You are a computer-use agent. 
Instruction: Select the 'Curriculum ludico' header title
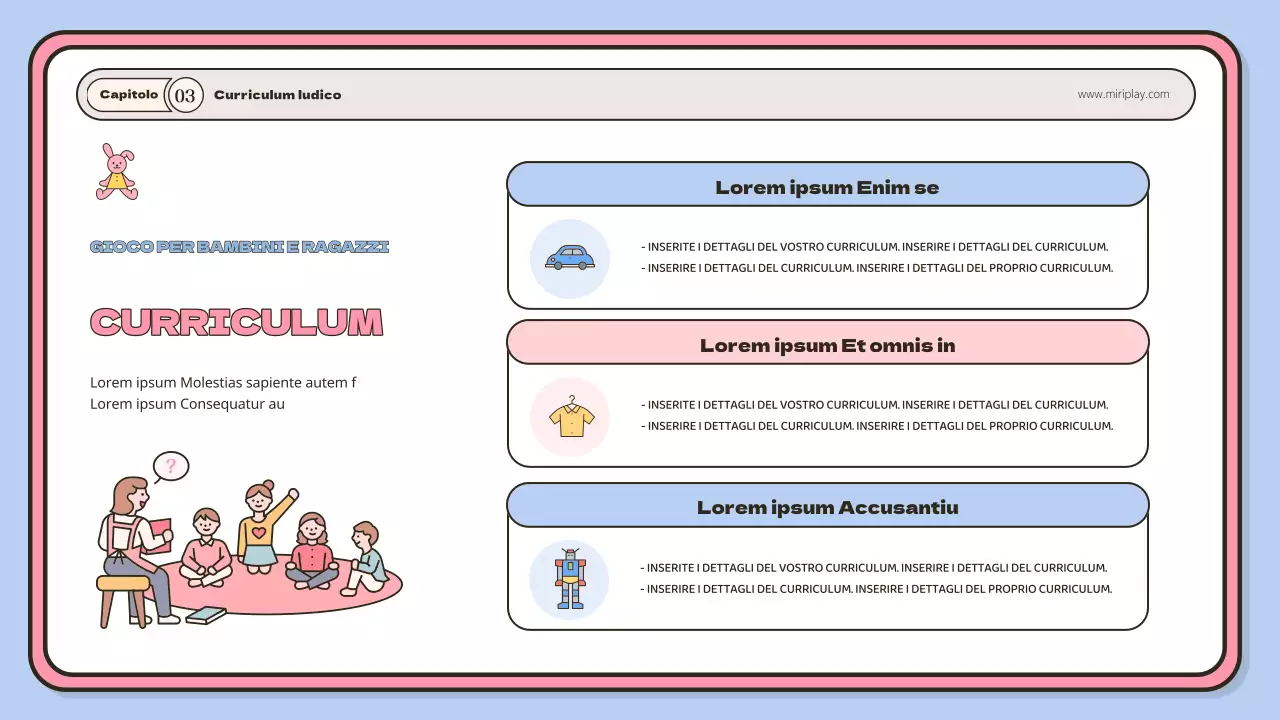(277, 94)
